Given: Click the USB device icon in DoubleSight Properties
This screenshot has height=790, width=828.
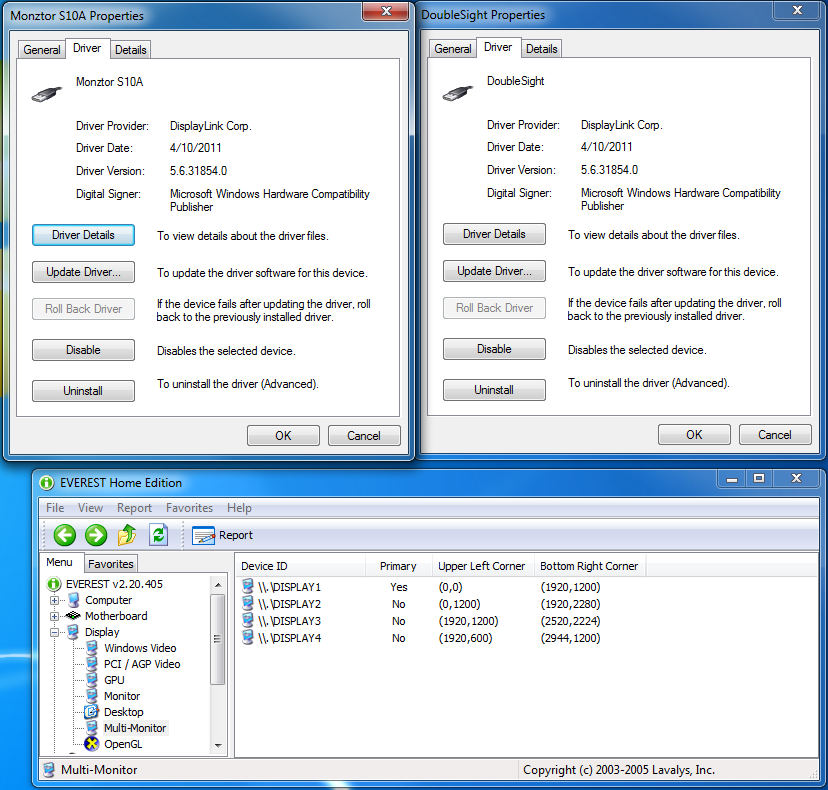Looking at the screenshot, I should tap(457, 93).
